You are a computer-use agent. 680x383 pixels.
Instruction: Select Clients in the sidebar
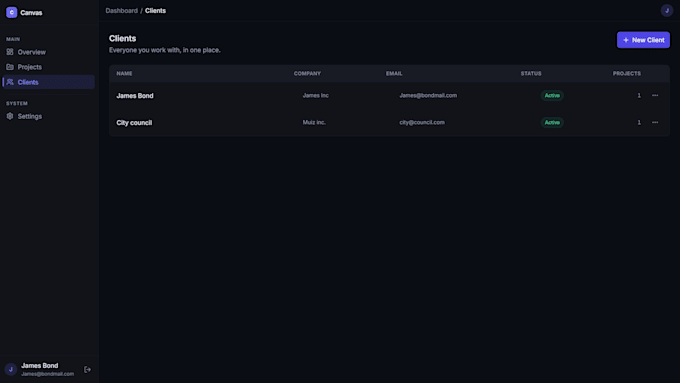point(48,82)
